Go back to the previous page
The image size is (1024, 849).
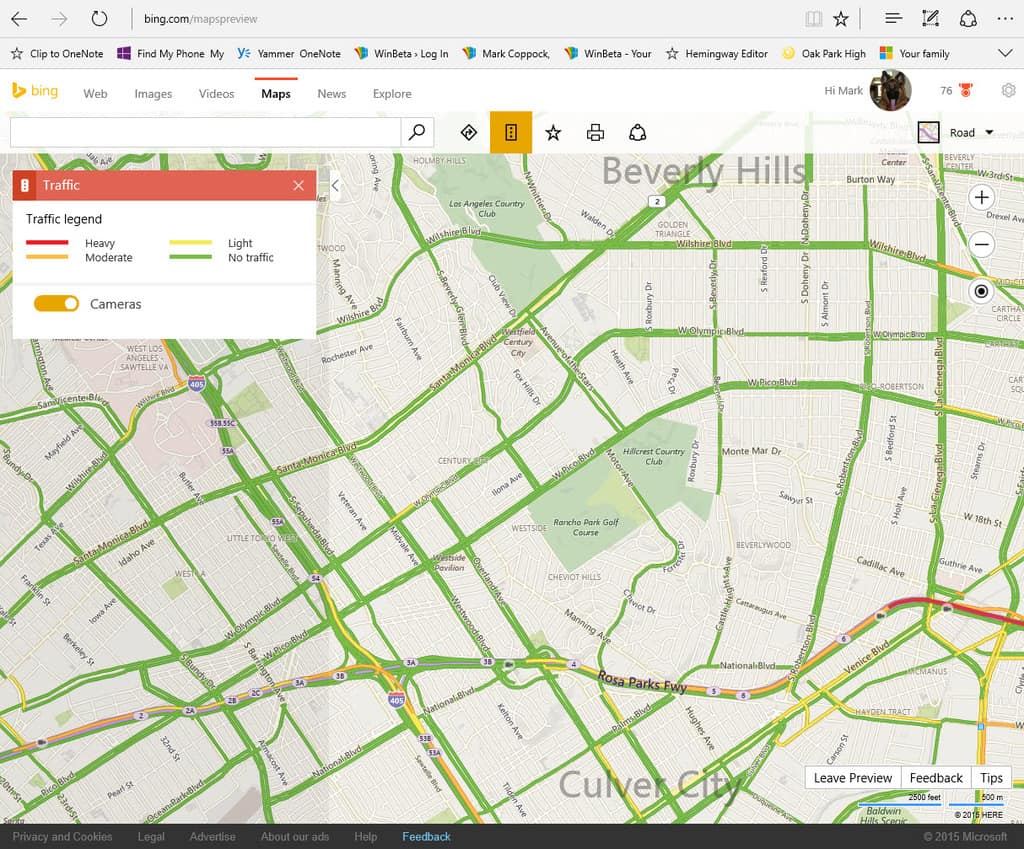pos(19,19)
